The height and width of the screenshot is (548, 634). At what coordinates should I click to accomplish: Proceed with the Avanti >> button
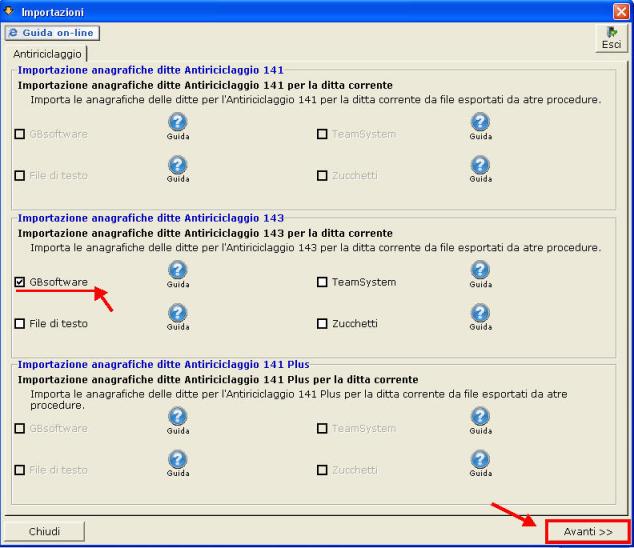[588, 531]
